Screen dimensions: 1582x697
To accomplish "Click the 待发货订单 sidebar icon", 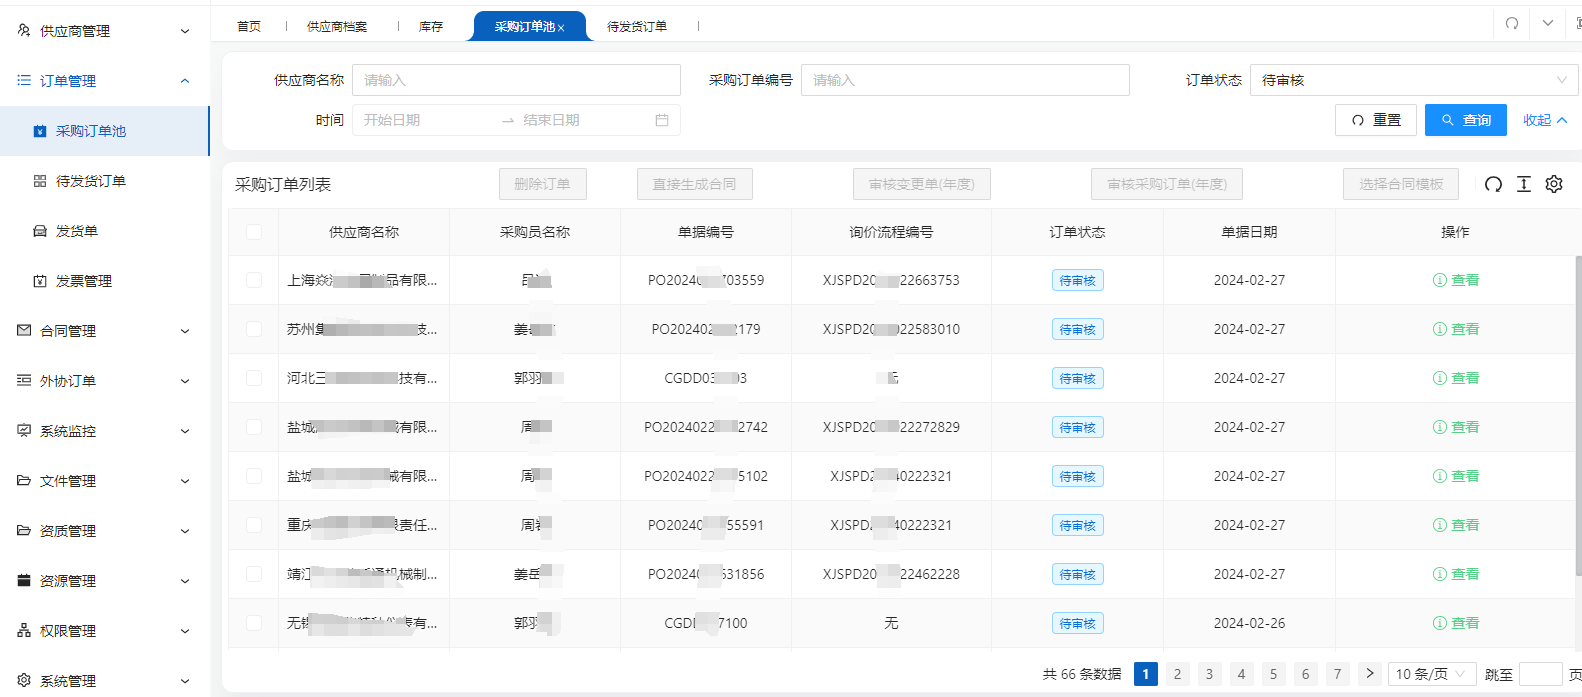I will tap(40, 181).
